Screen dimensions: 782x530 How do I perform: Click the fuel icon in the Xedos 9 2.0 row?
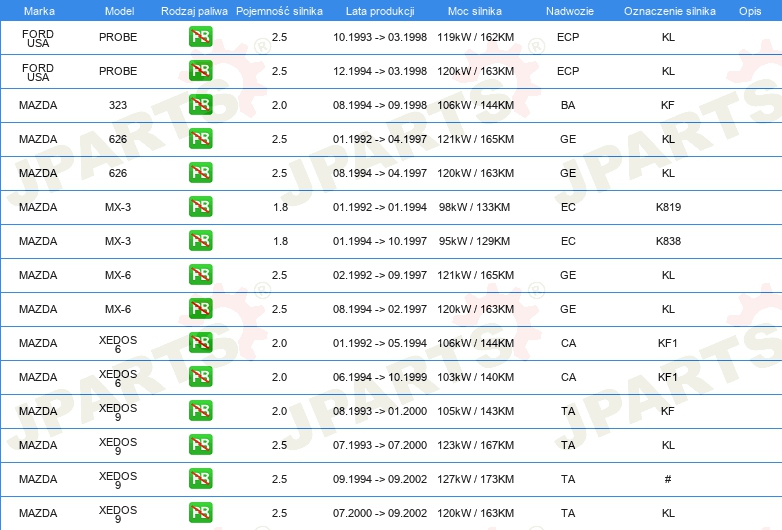click(200, 411)
